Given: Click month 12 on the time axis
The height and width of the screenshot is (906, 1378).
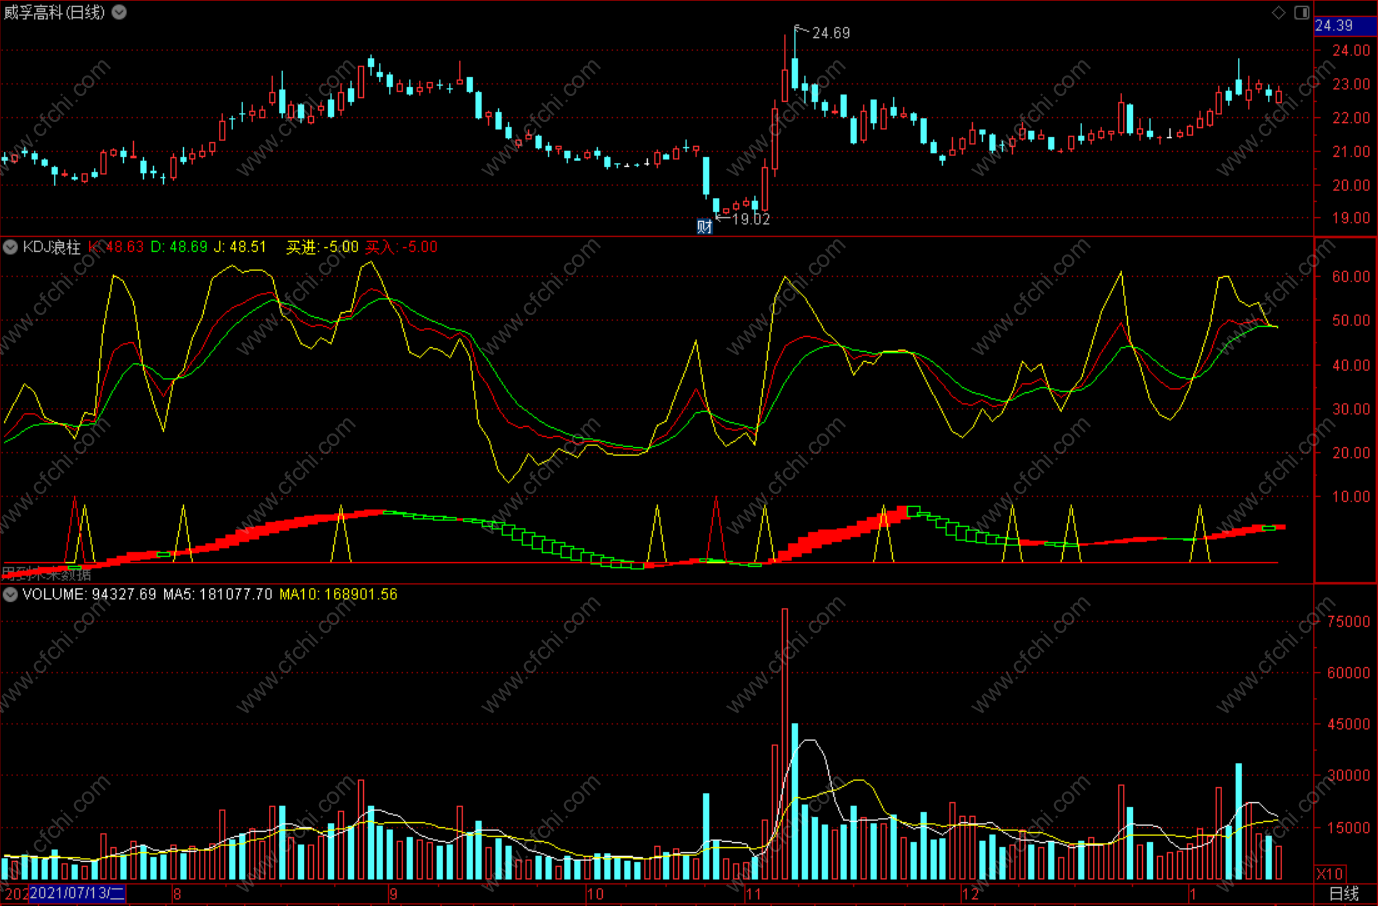Looking at the screenshot, I should (970, 894).
